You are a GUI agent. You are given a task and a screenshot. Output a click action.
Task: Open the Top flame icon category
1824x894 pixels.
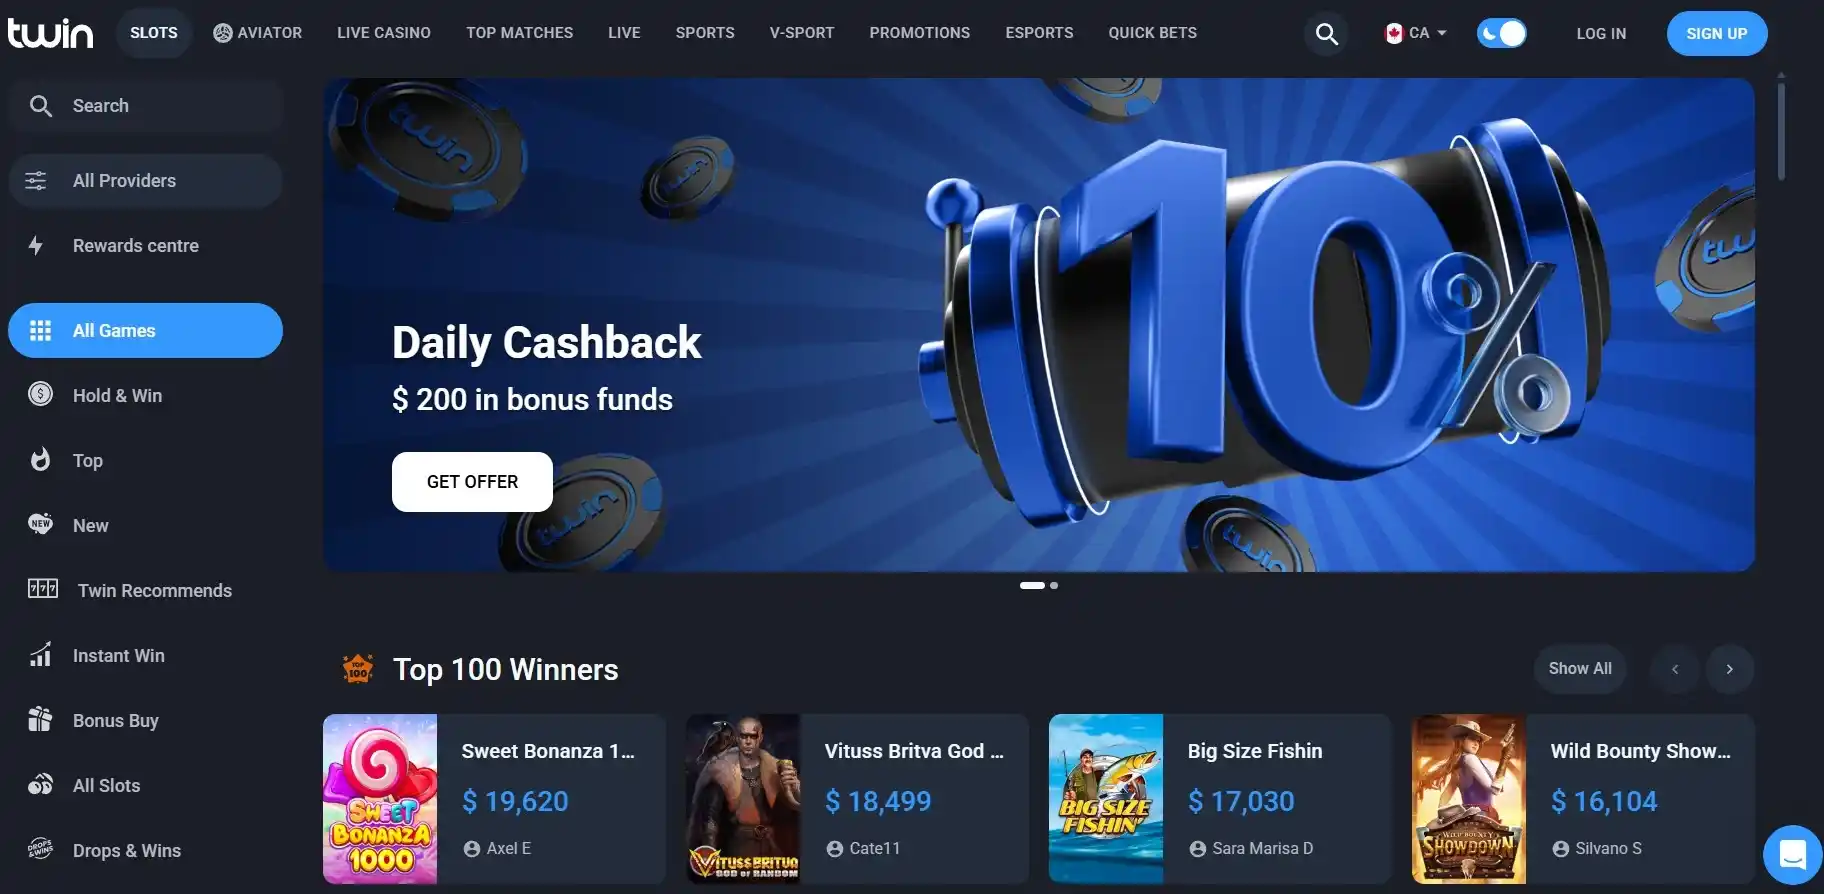(x=40, y=459)
